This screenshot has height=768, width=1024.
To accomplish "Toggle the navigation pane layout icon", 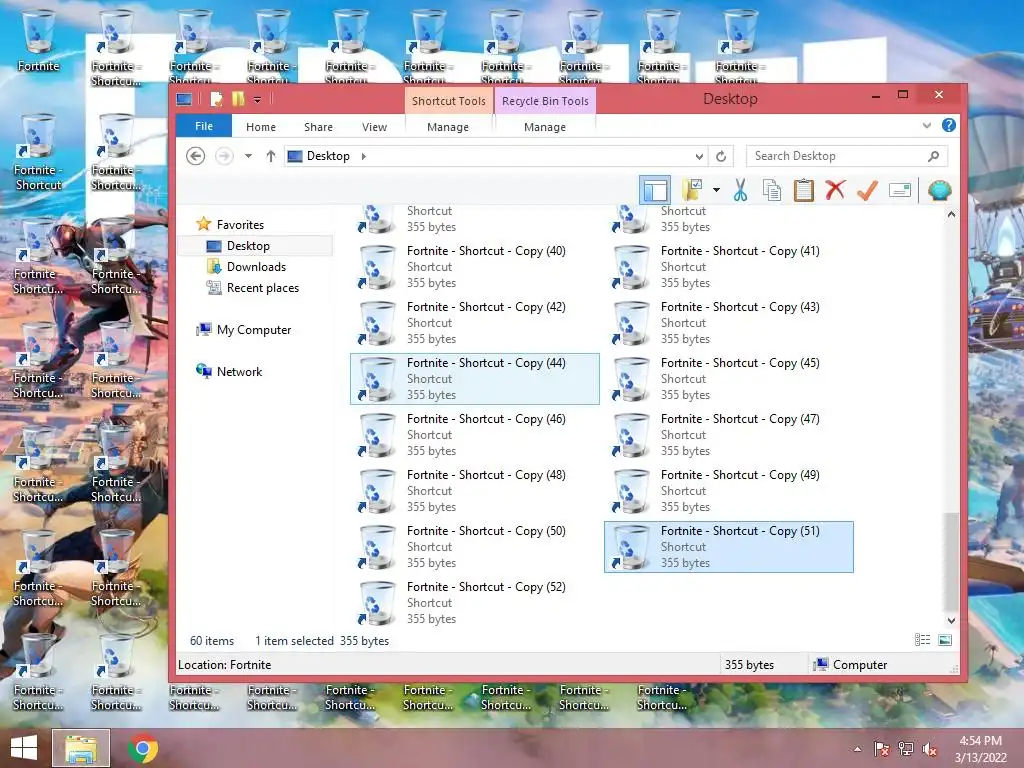I will tap(655, 190).
